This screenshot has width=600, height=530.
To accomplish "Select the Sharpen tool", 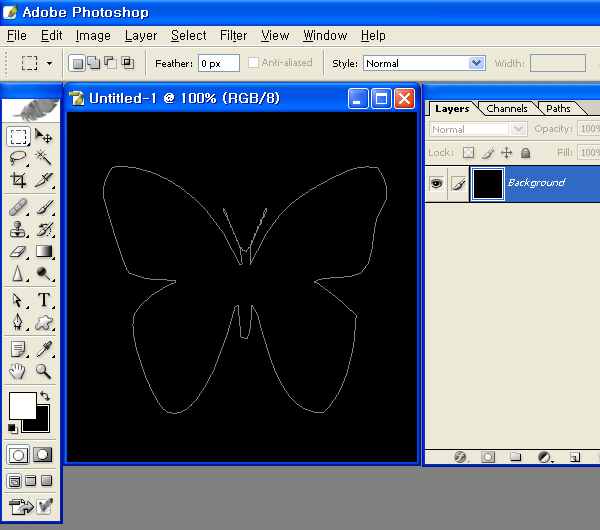I will pyautogui.click(x=18, y=273).
